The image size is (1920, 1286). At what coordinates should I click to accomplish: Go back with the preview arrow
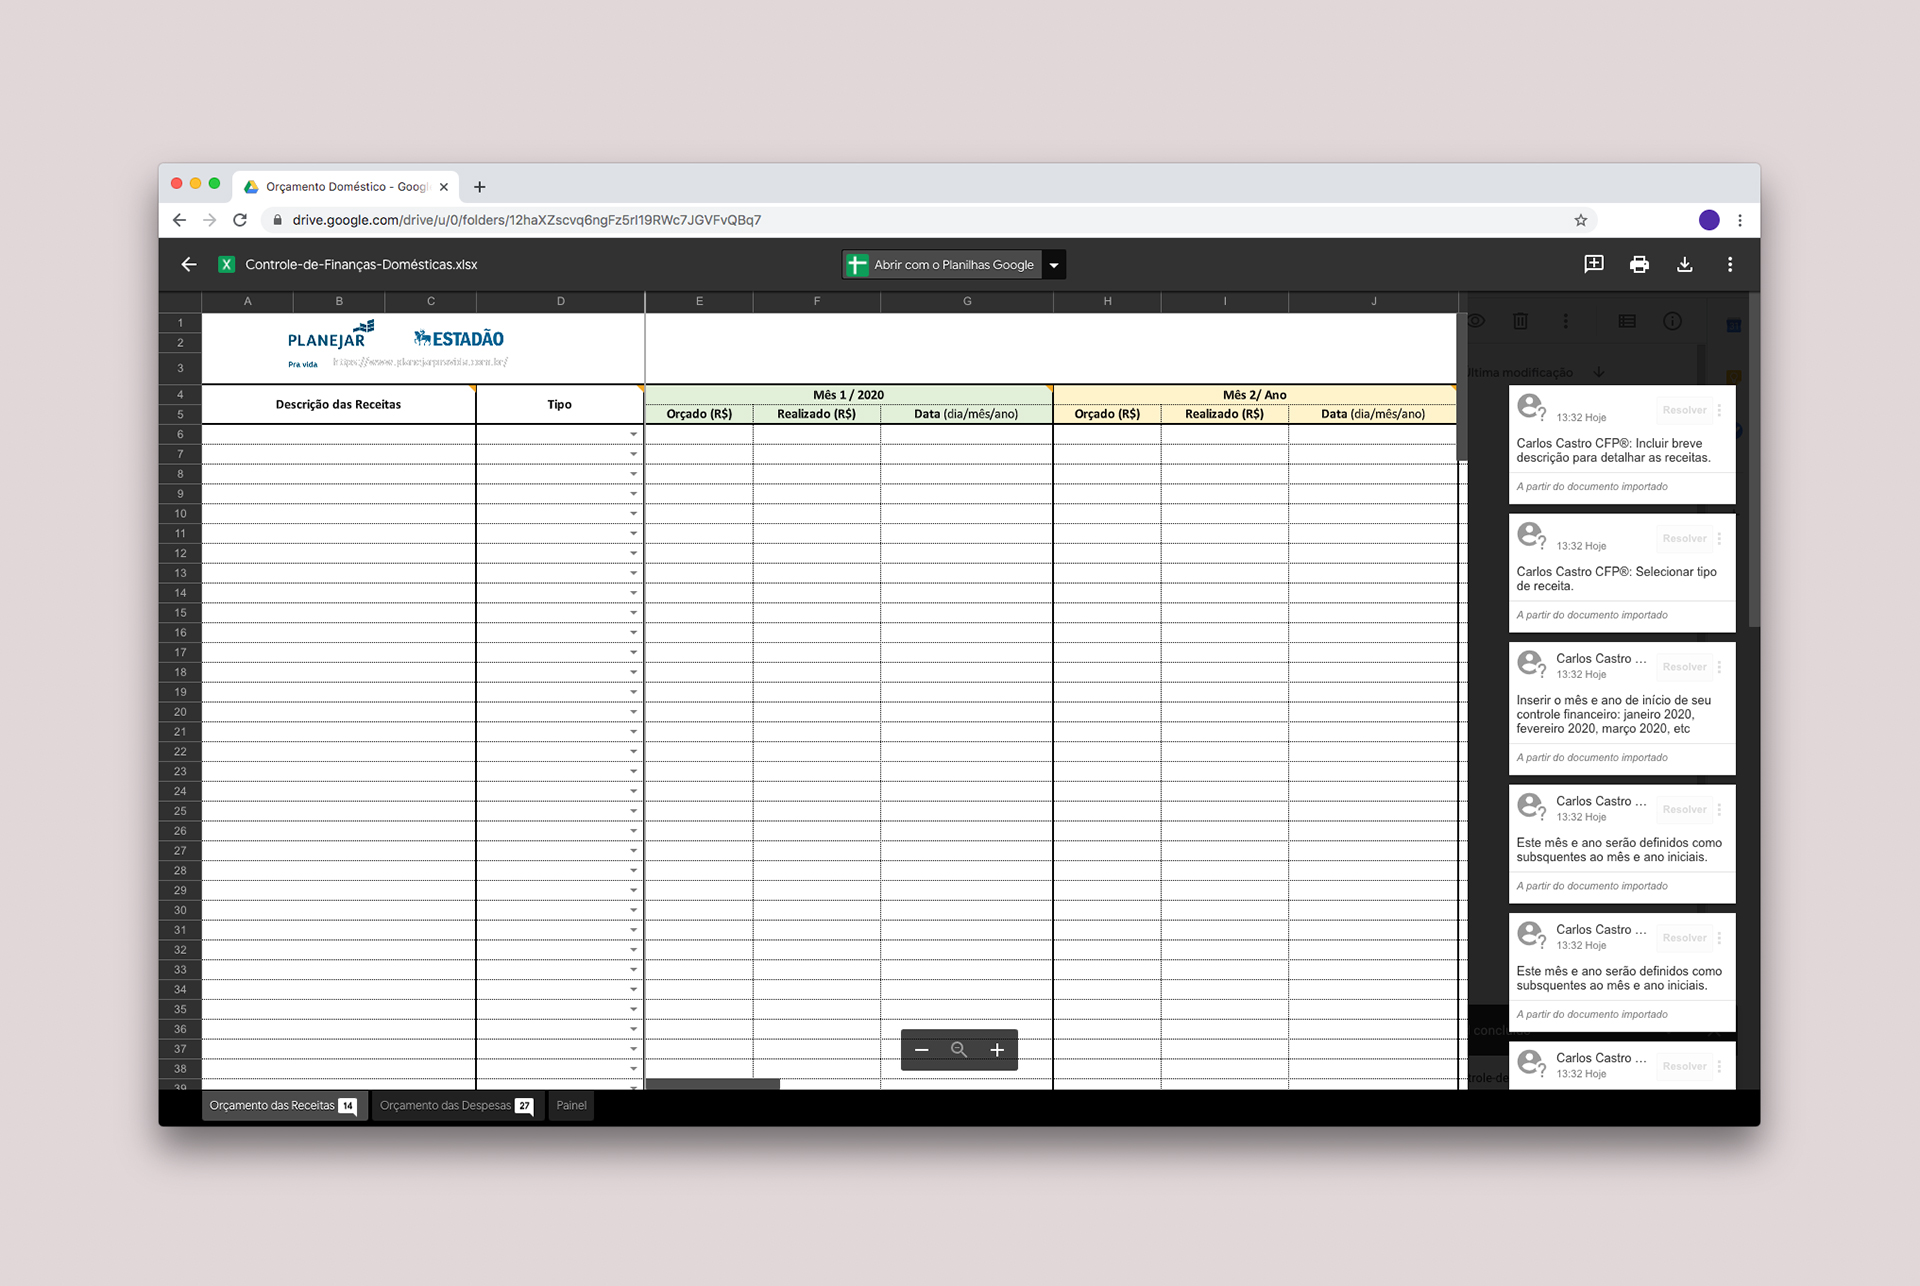pos(189,264)
